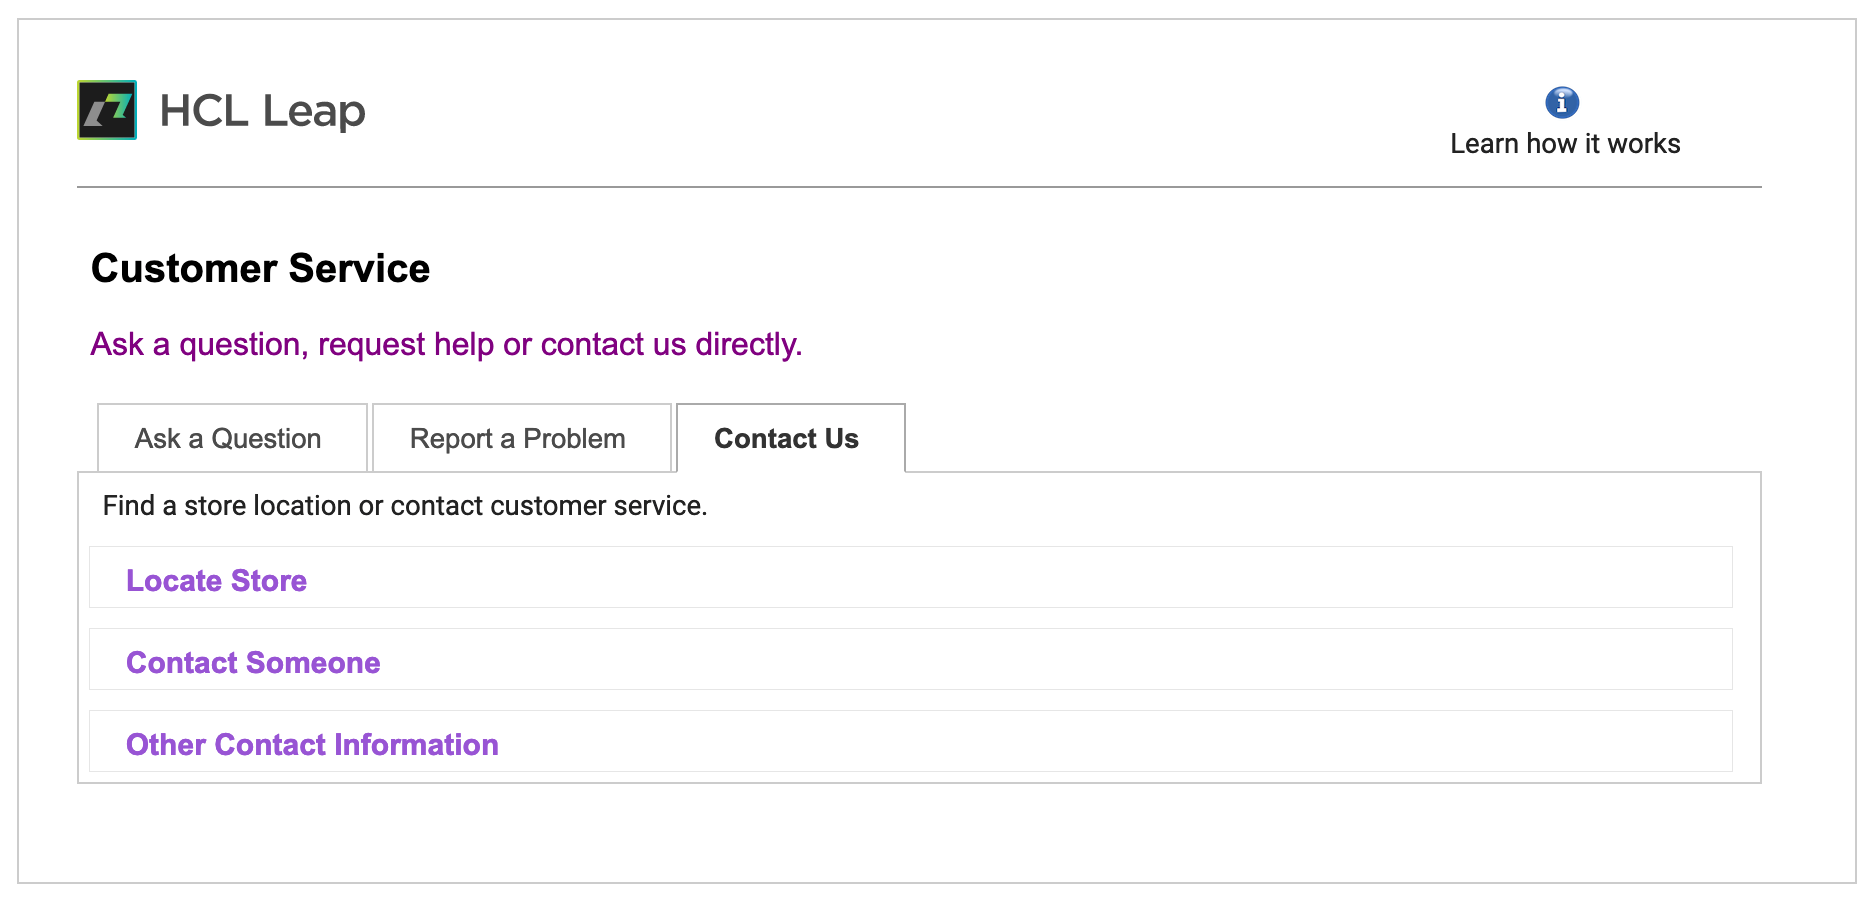Click the HCL Leap logo icon
1874x908 pixels.
[x=107, y=110]
